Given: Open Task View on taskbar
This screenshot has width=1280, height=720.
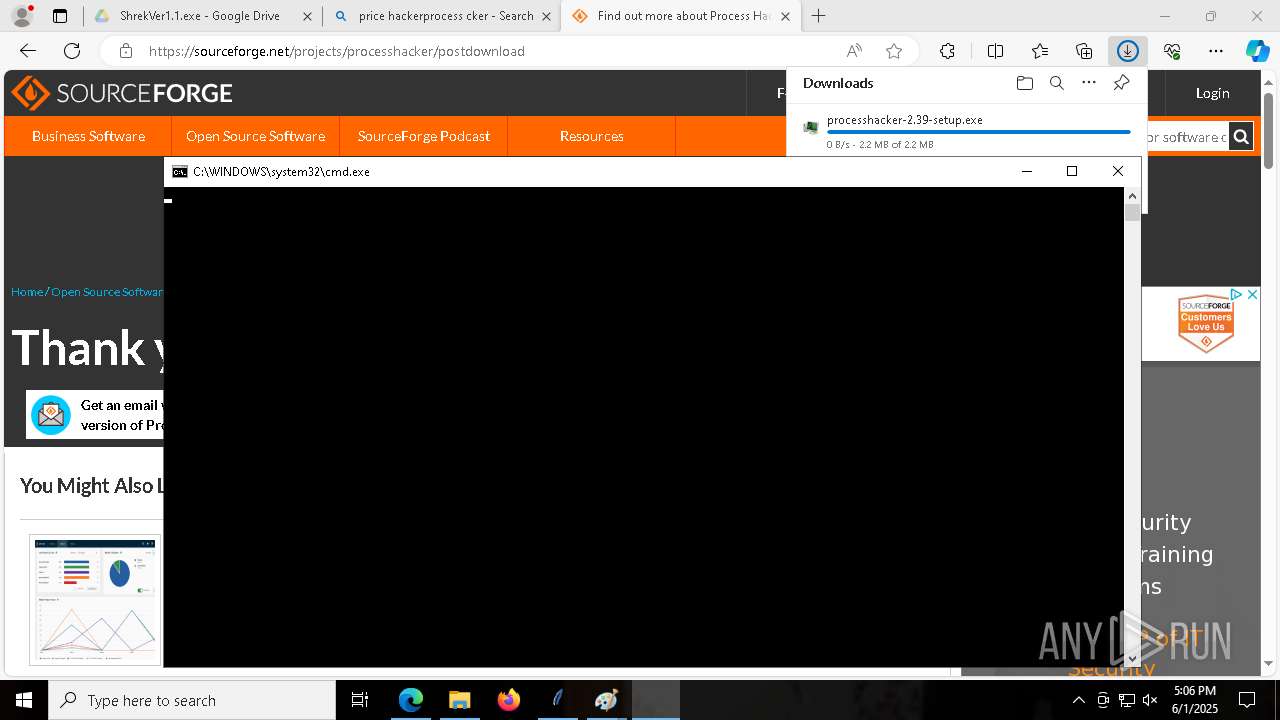Looking at the screenshot, I should [360, 700].
